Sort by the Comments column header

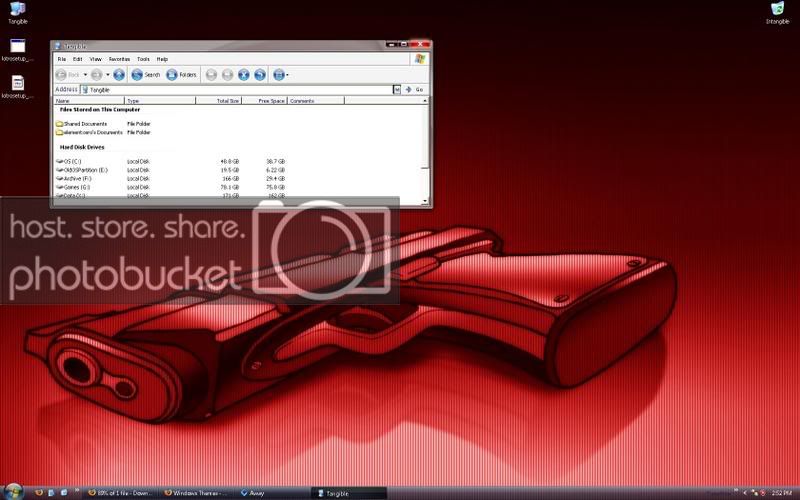[316, 101]
